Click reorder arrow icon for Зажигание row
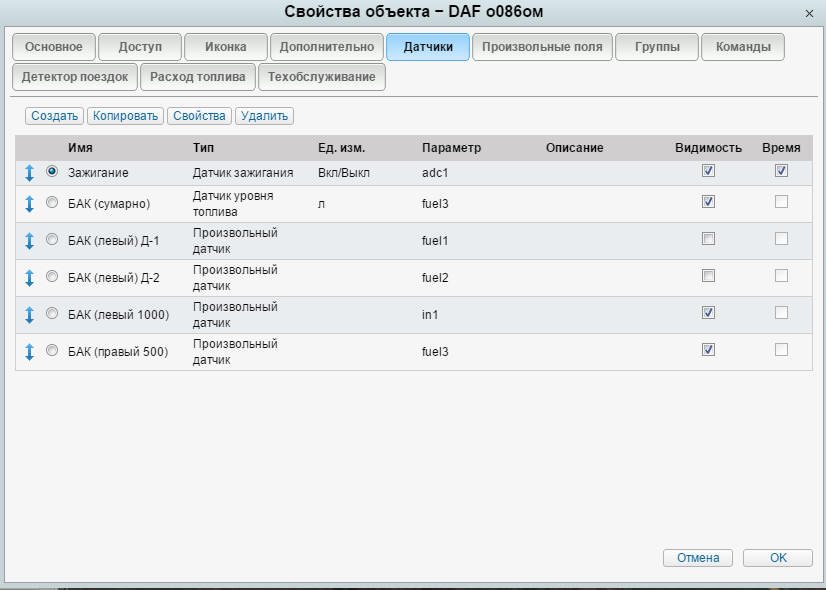 [30, 173]
